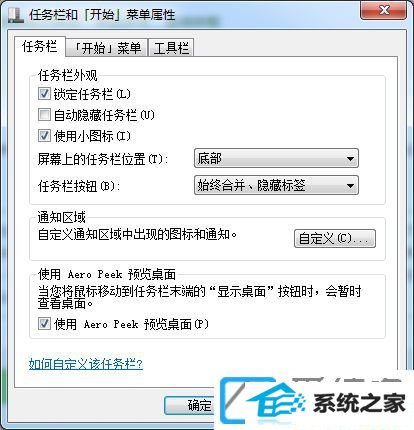This screenshot has width=414, height=430.
Task: Enable the 自动隐藏任务栏 checkbox
Action: 44,115
